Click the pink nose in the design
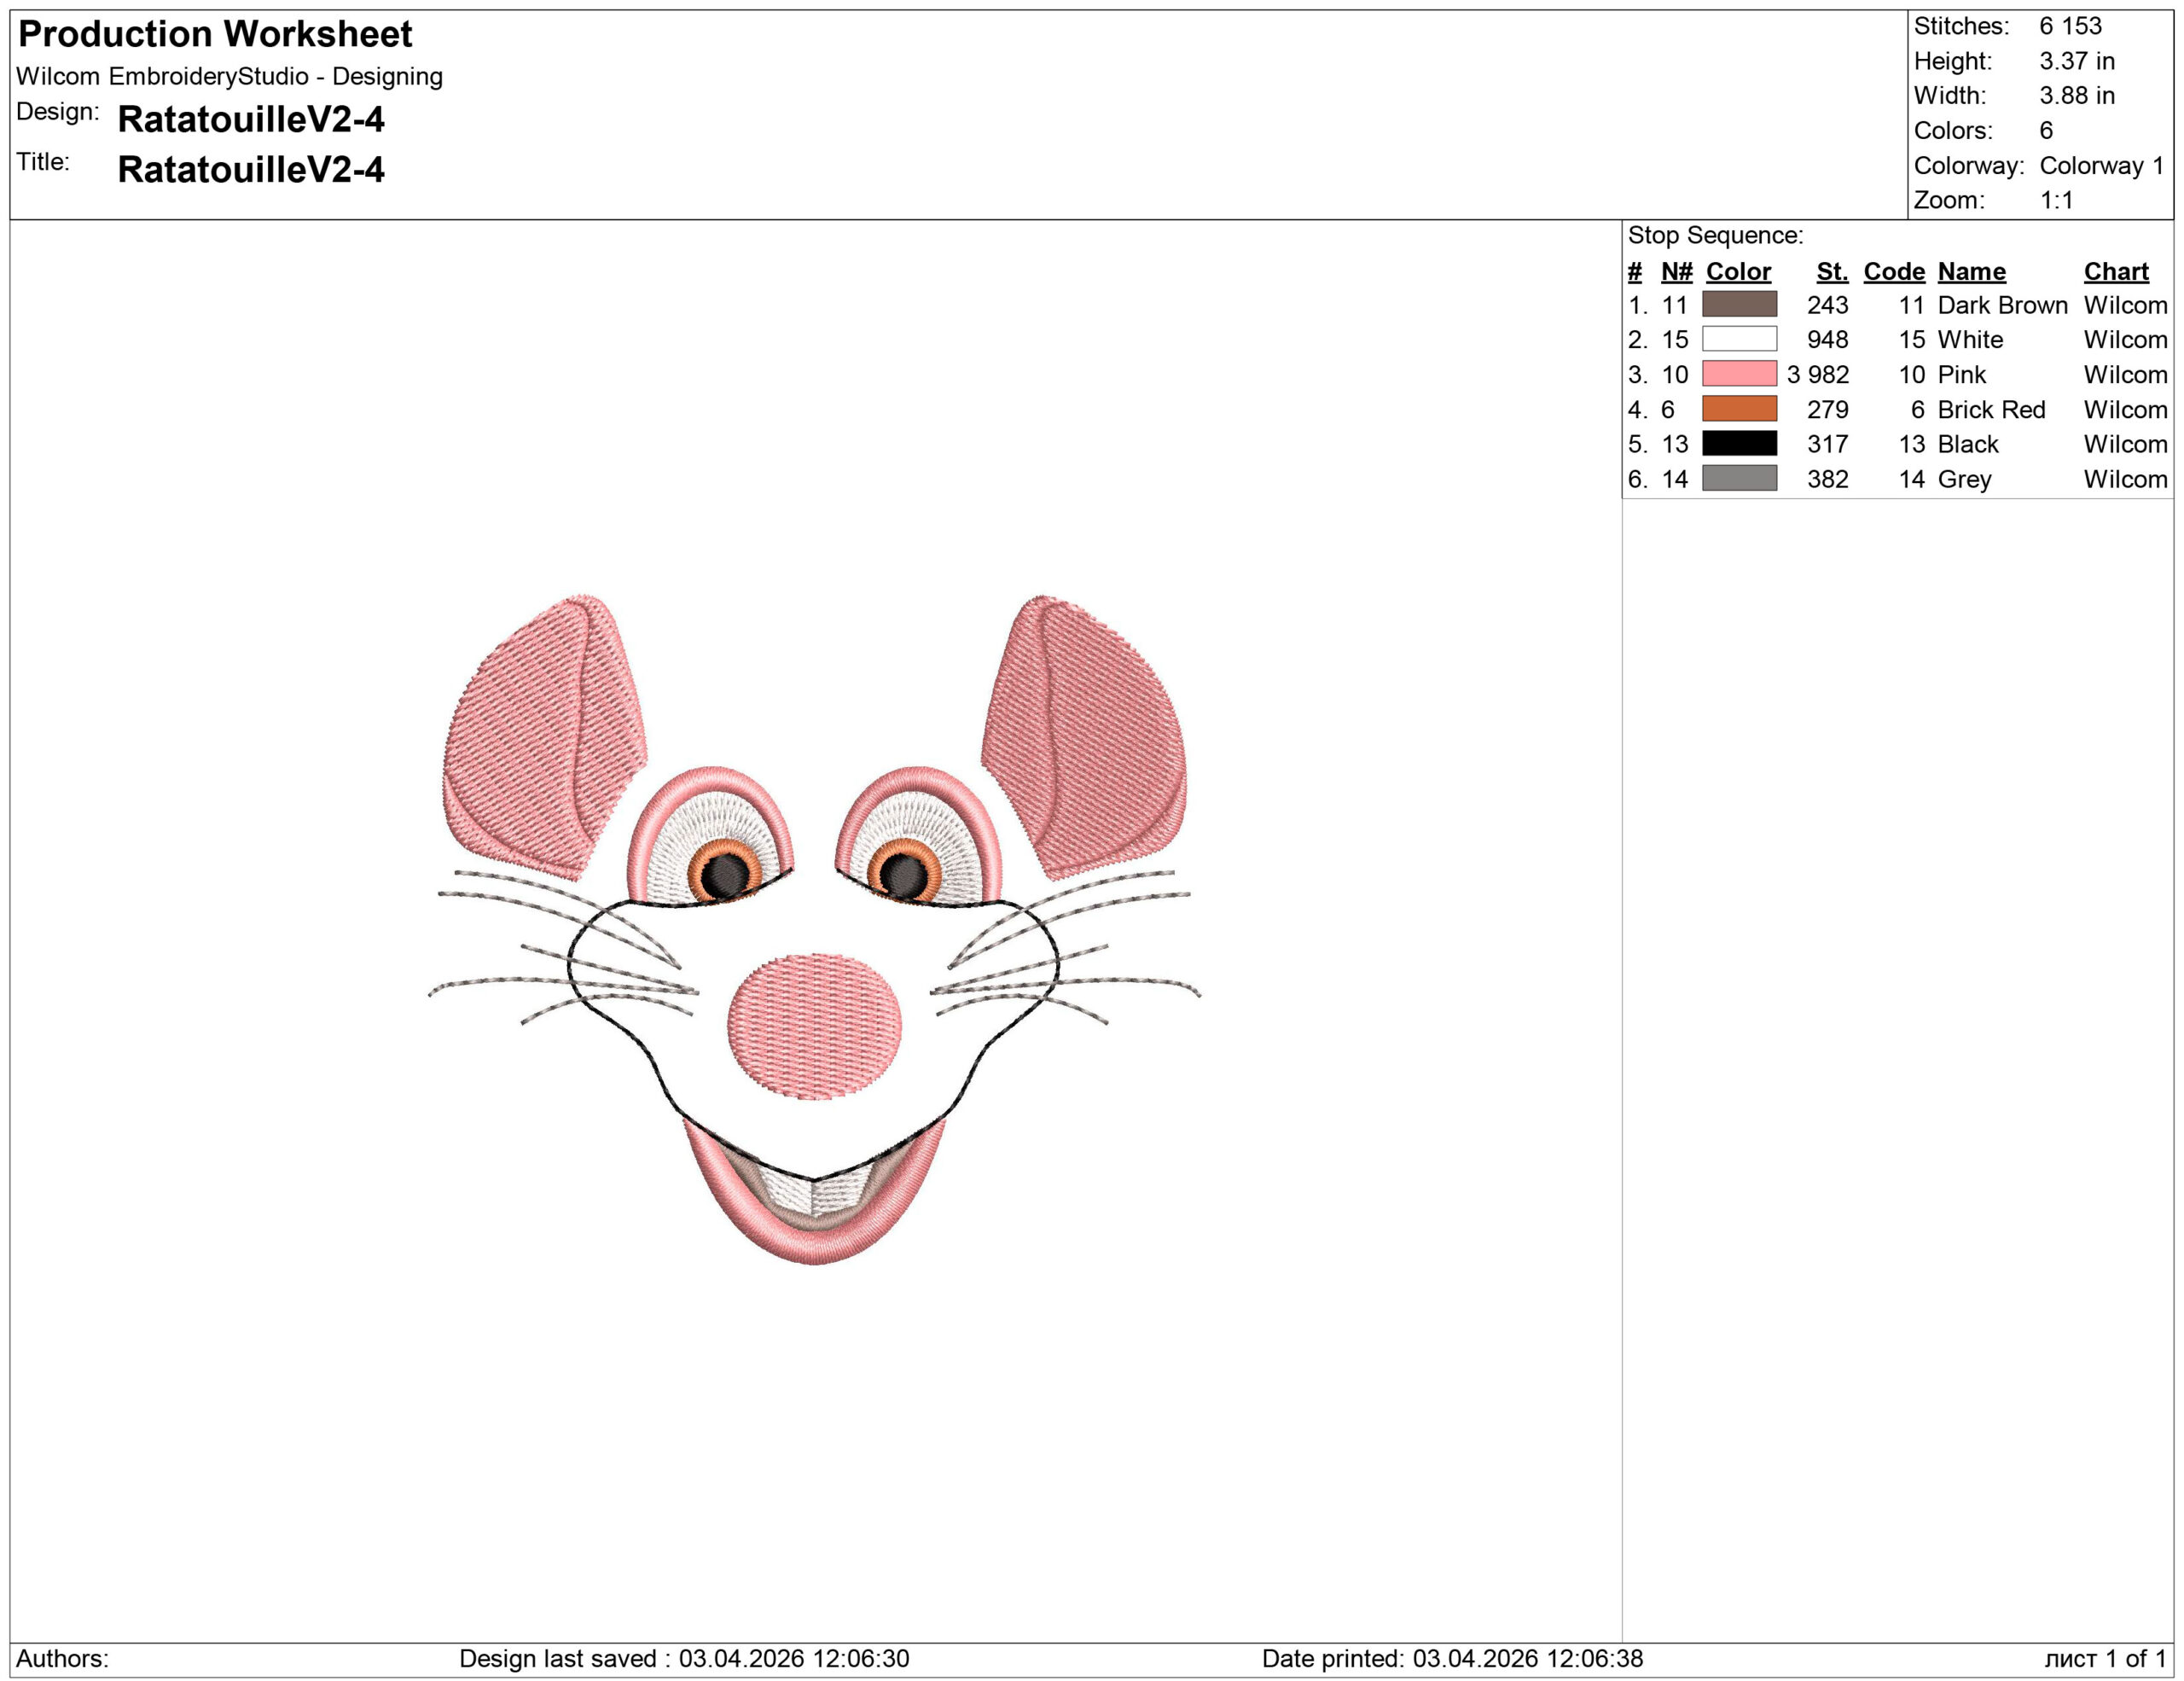2184x1681 pixels. [814, 1026]
